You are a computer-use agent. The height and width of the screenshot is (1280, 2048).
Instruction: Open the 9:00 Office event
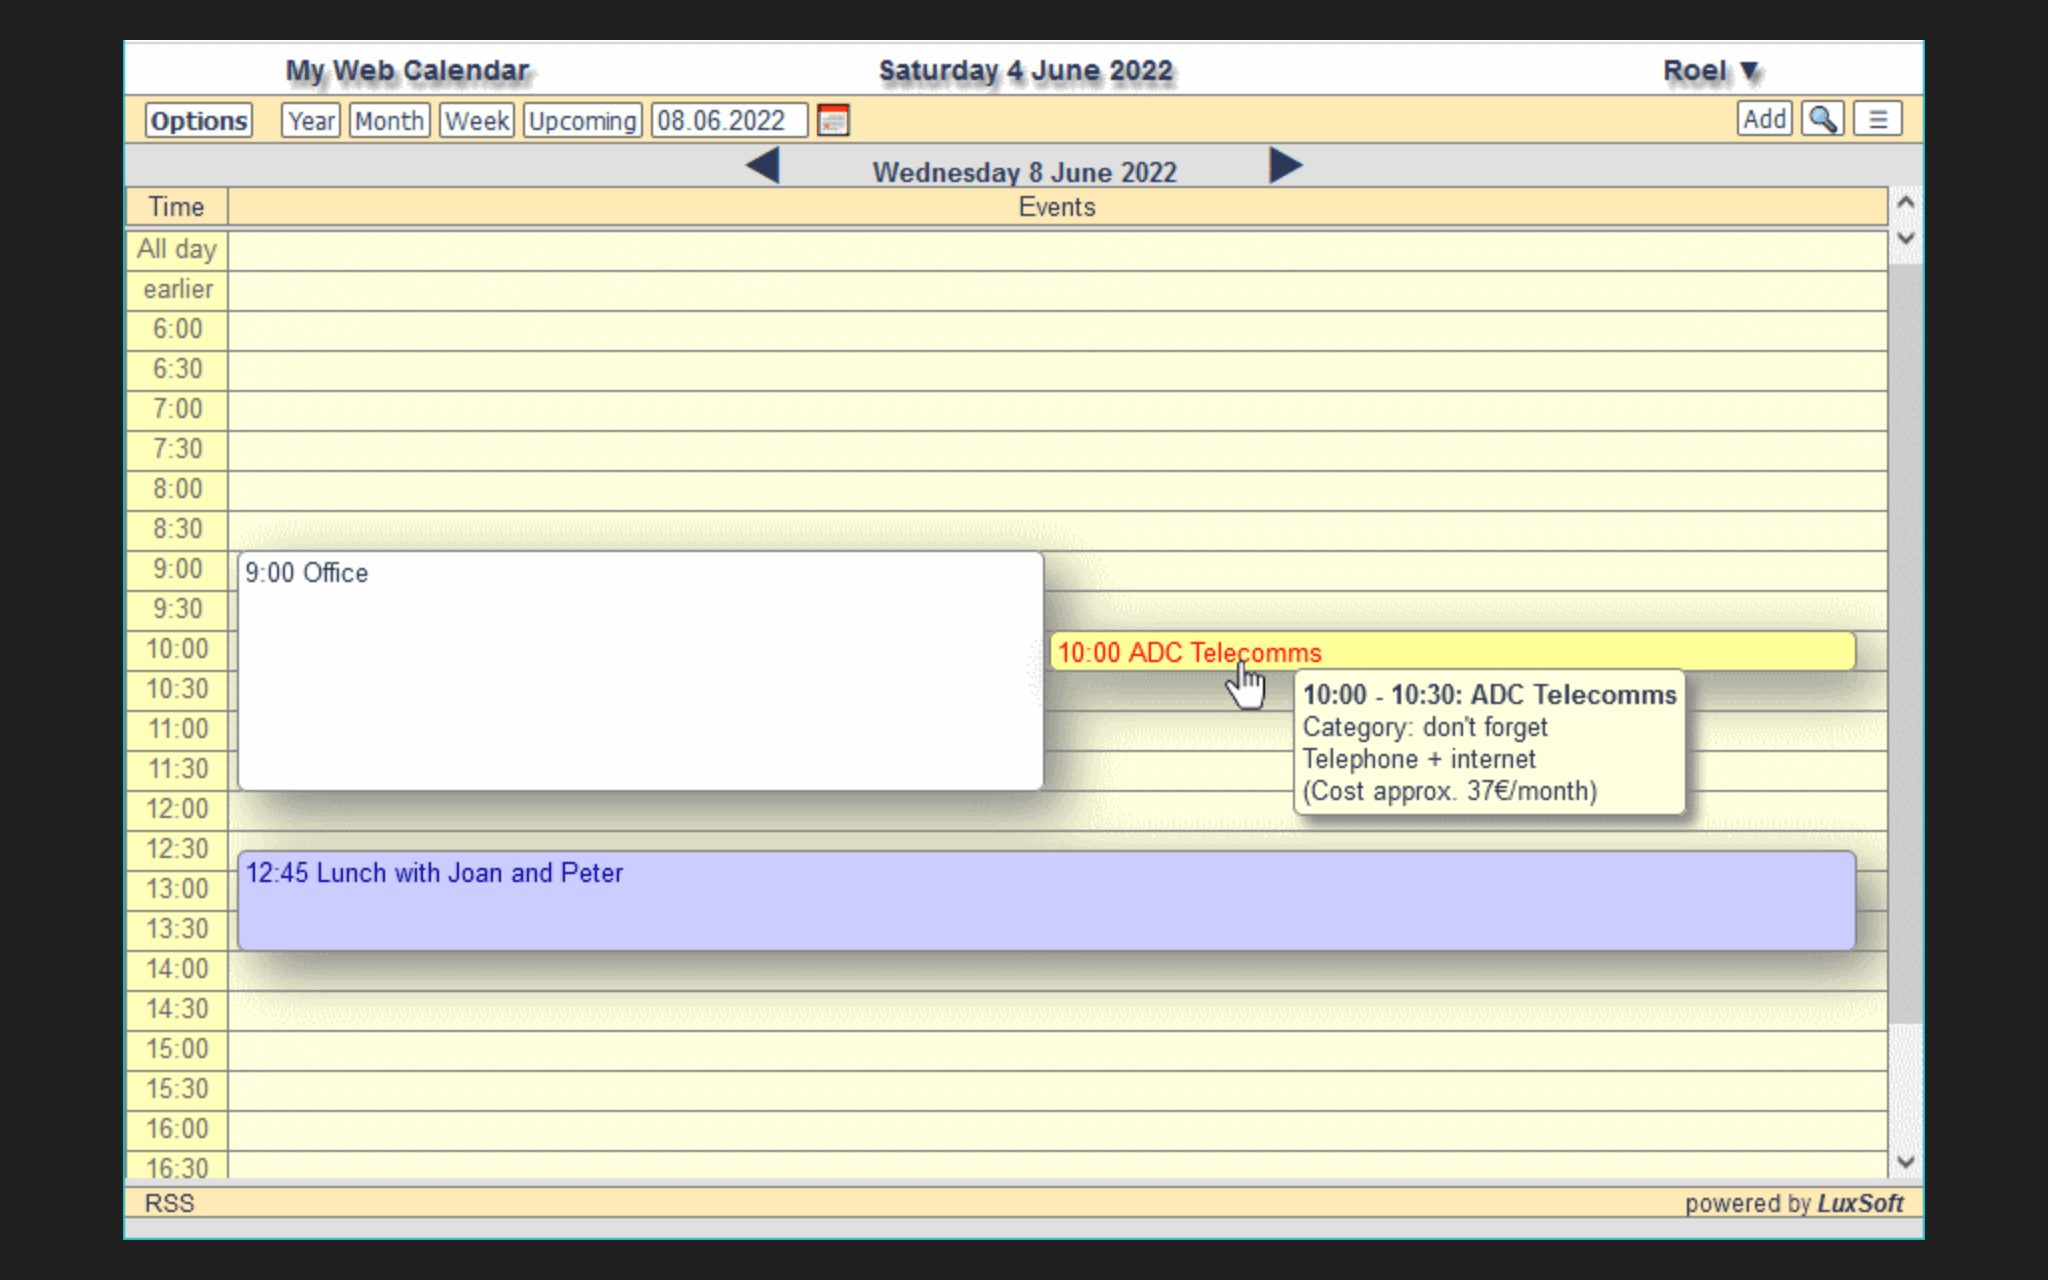click(640, 670)
